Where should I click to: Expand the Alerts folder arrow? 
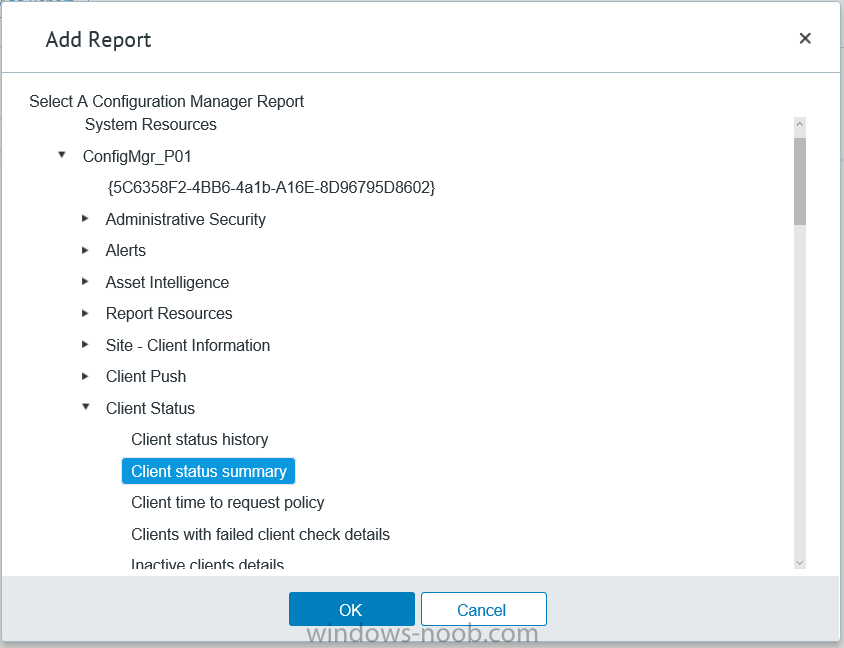pos(85,250)
